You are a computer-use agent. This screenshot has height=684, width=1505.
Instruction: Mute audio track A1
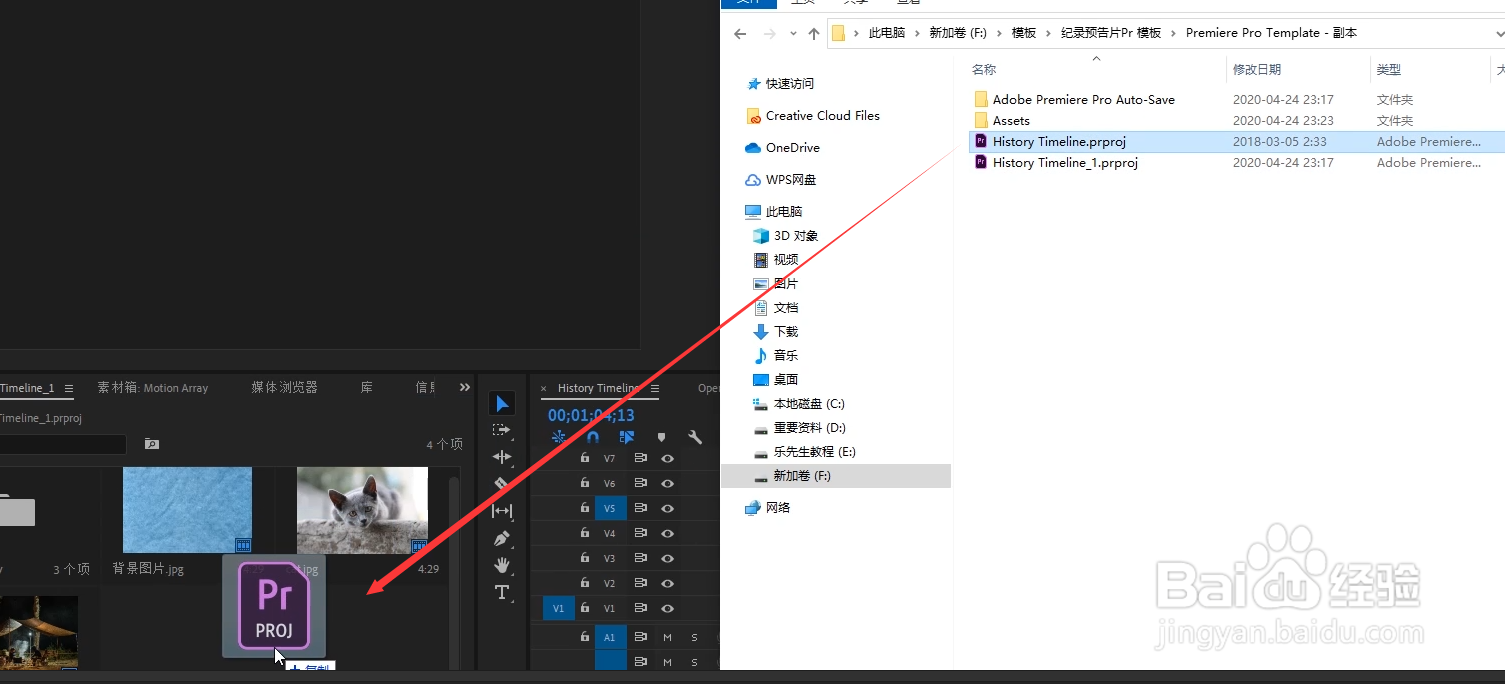pyautogui.click(x=667, y=637)
